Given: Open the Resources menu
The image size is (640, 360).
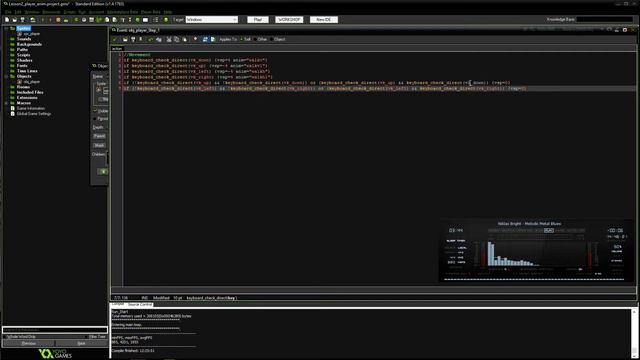Looking at the screenshot, I should (51, 12).
